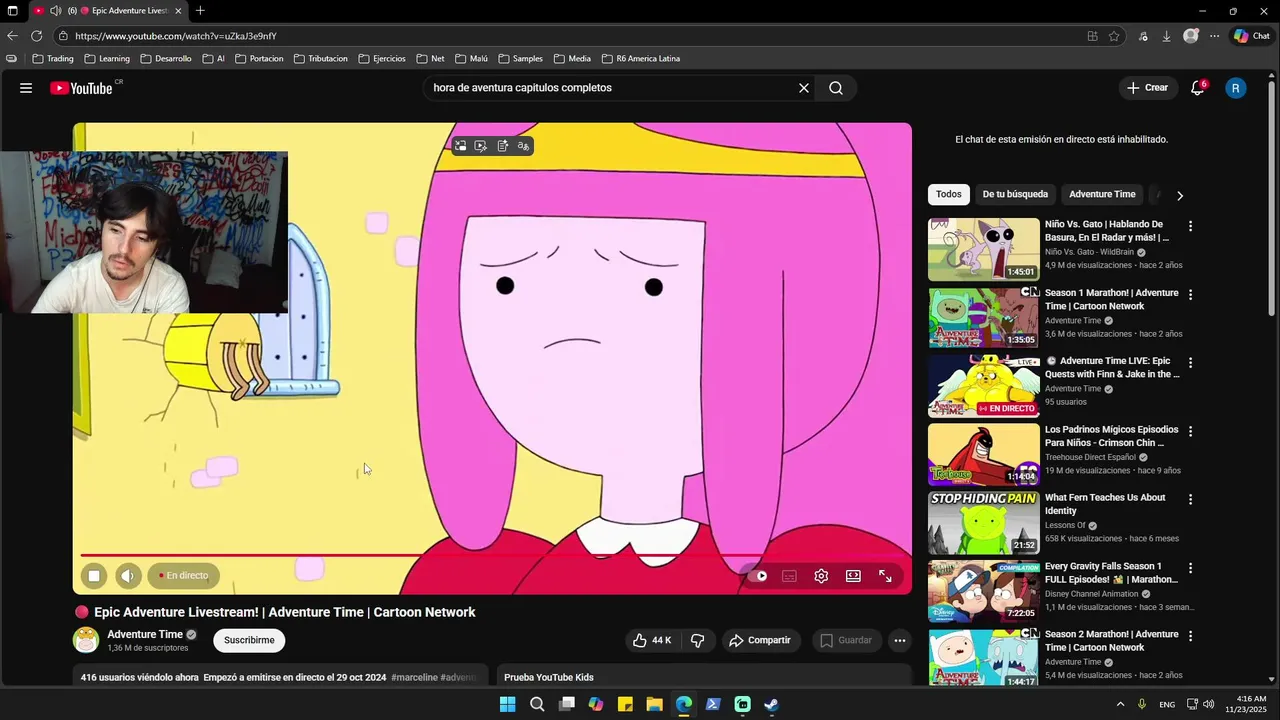Open the Desarrollo bookmarks folder

click(165, 58)
